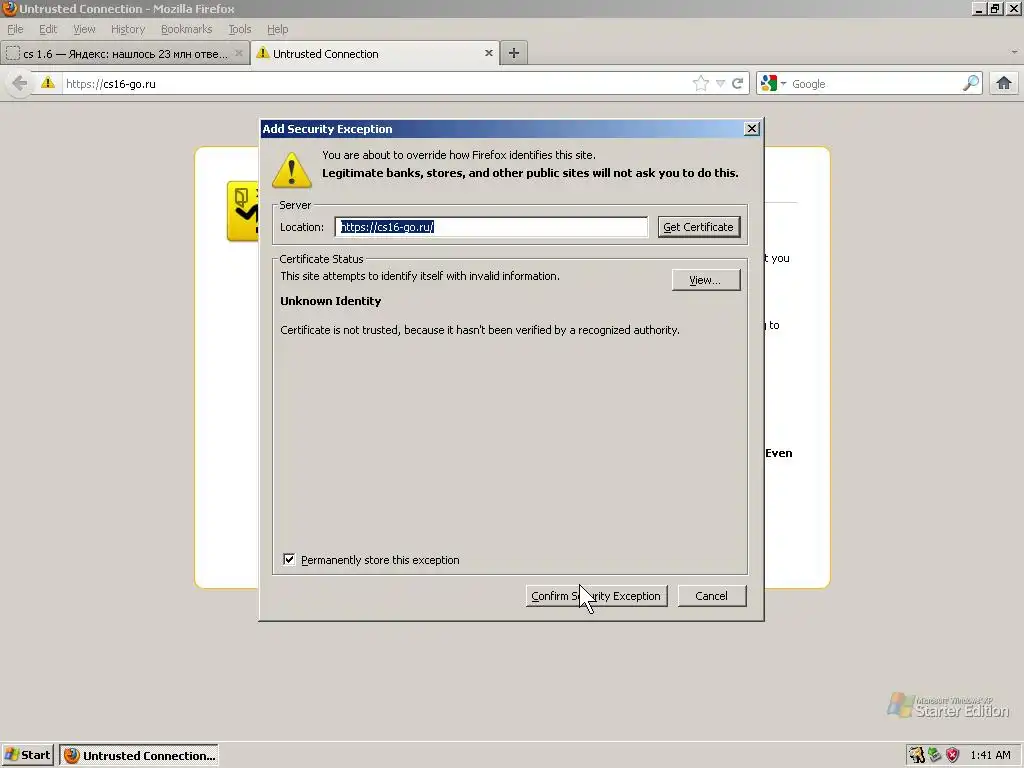Open the list all tabs dropdown arrow
The height and width of the screenshot is (768, 1024).
[1014, 52]
